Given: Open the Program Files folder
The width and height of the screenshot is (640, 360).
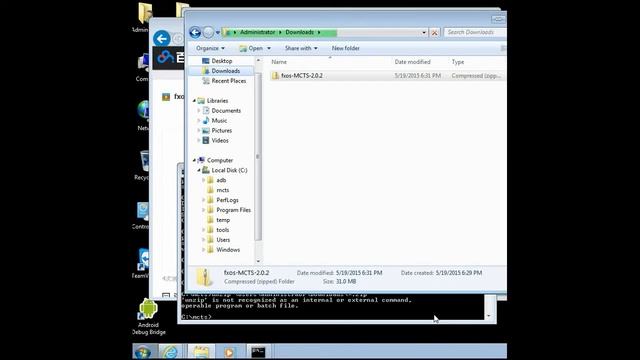Looking at the screenshot, I should point(233,210).
